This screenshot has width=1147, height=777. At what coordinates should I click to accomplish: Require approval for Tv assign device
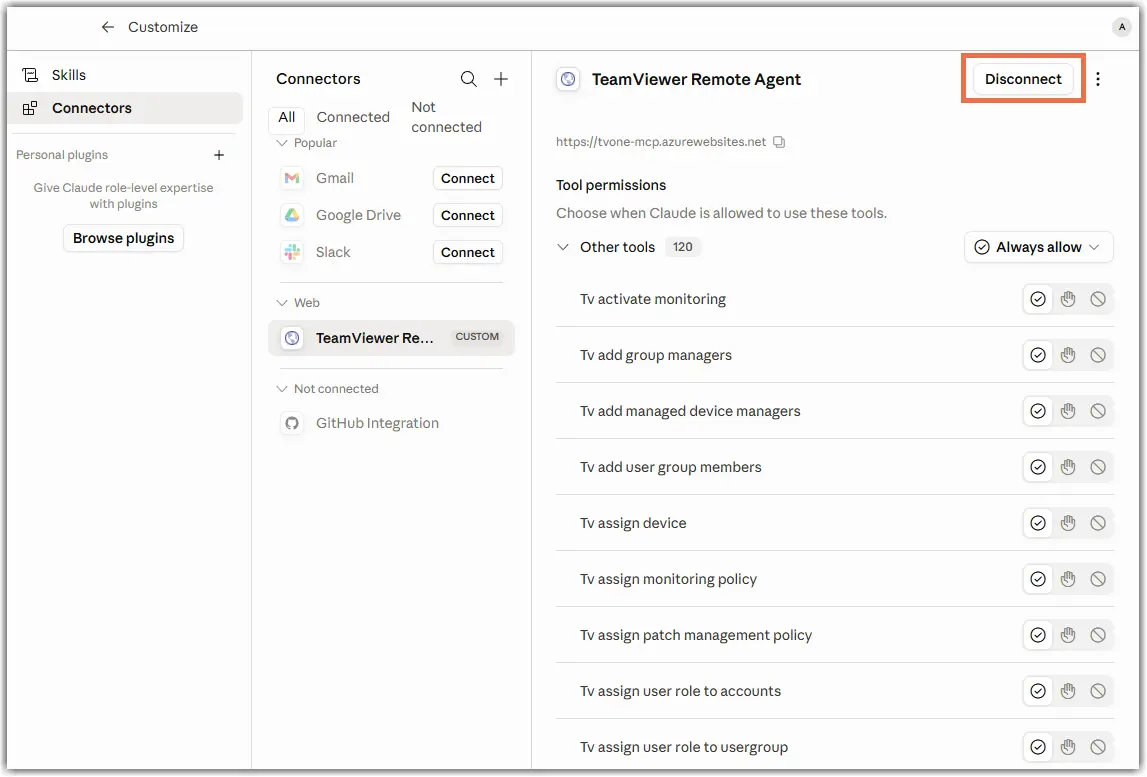click(1068, 523)
